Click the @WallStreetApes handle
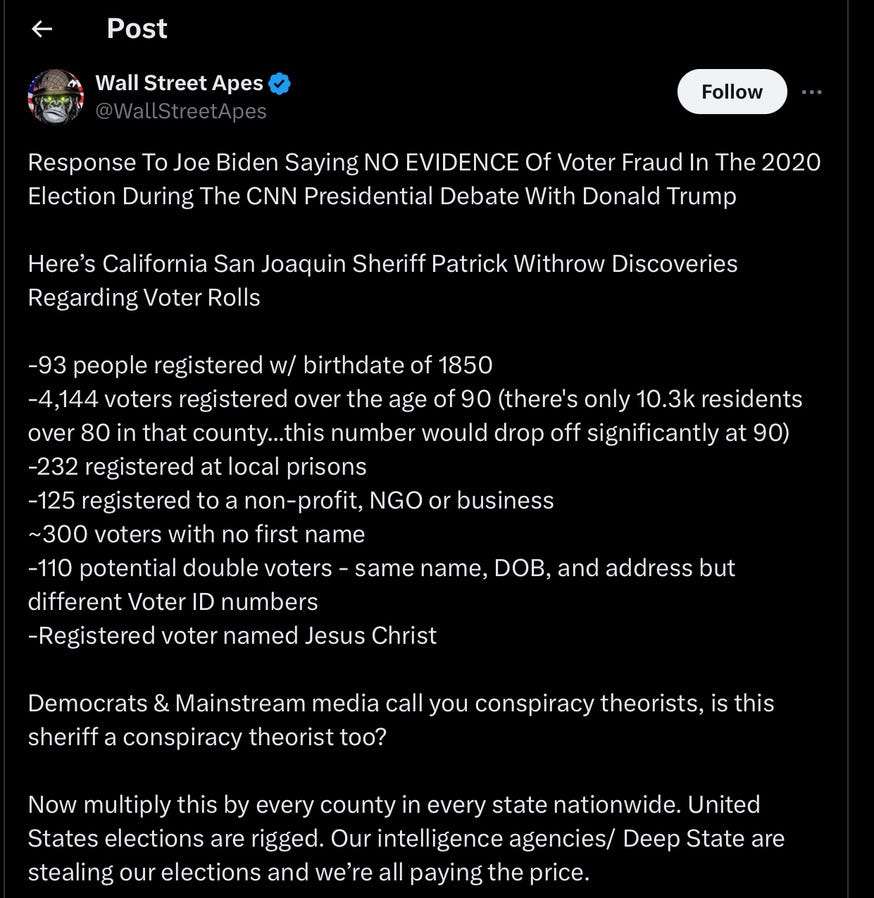Screen dimensions: 874x898 [x=181, y=111]
